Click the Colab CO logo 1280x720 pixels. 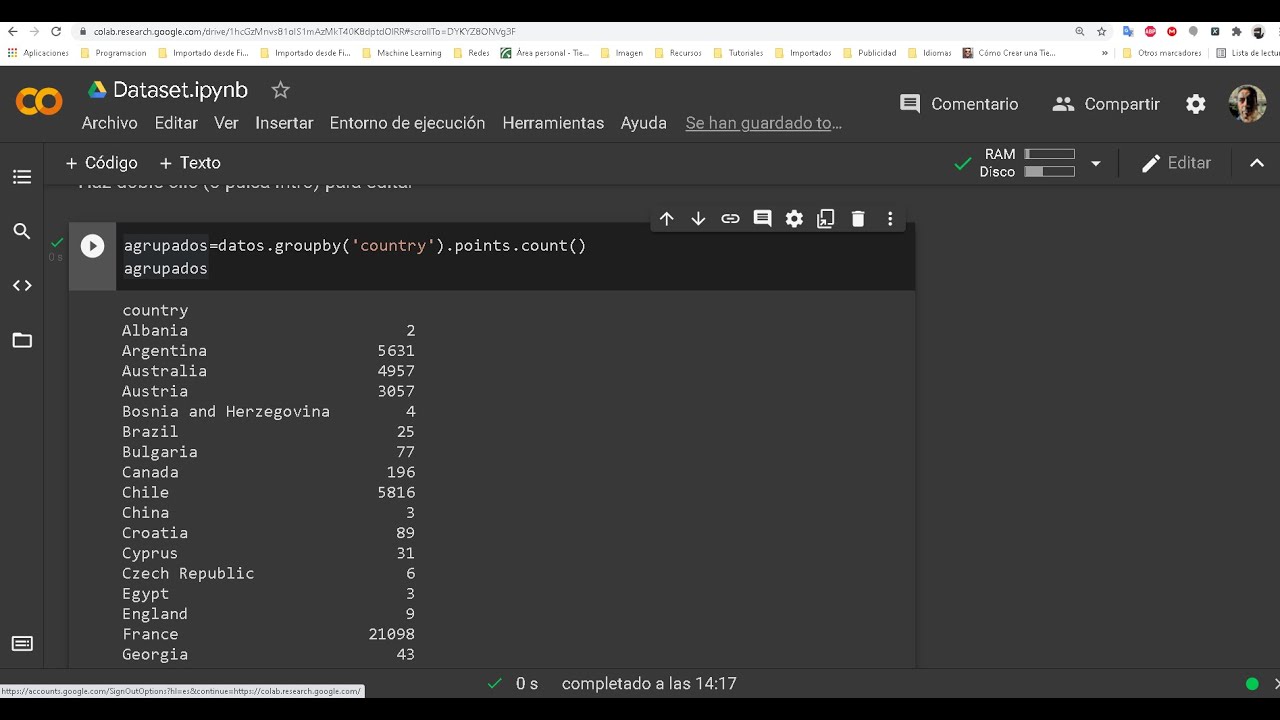pyautogui.click(x=39, y=101)
